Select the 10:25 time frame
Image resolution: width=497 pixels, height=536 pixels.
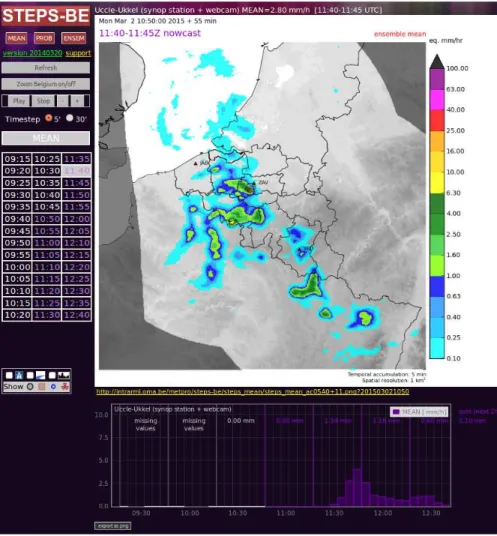47,159
